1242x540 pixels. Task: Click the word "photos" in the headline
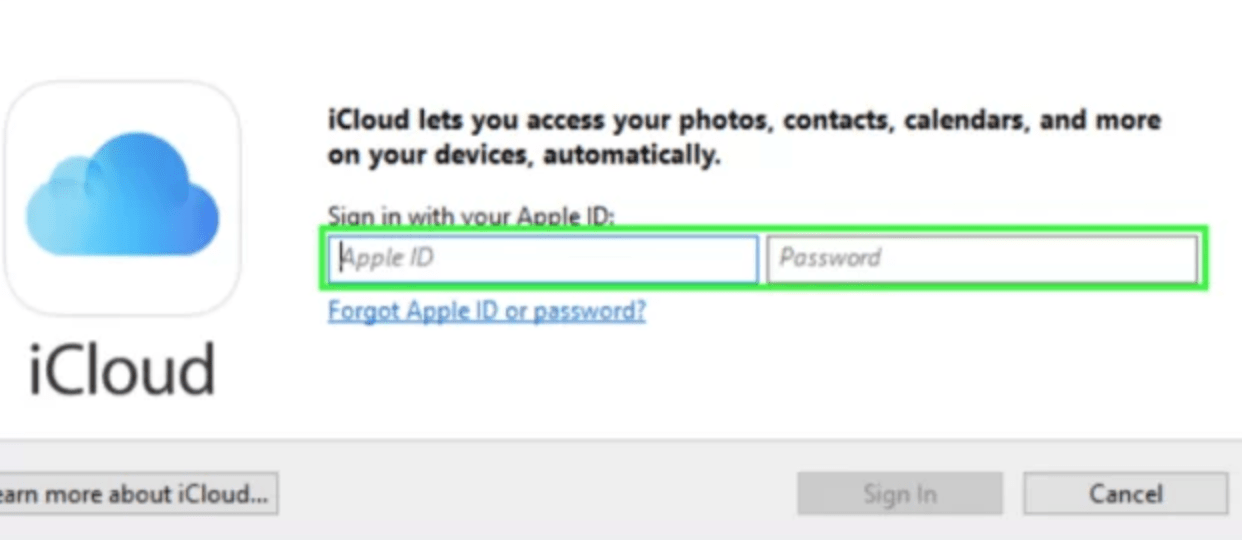726,121
